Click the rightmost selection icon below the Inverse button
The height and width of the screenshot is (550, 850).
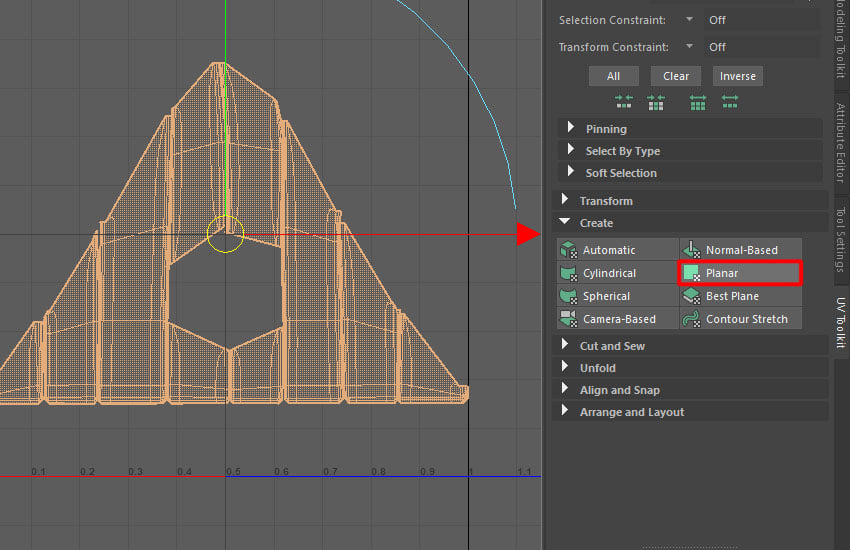pos(730,102)
